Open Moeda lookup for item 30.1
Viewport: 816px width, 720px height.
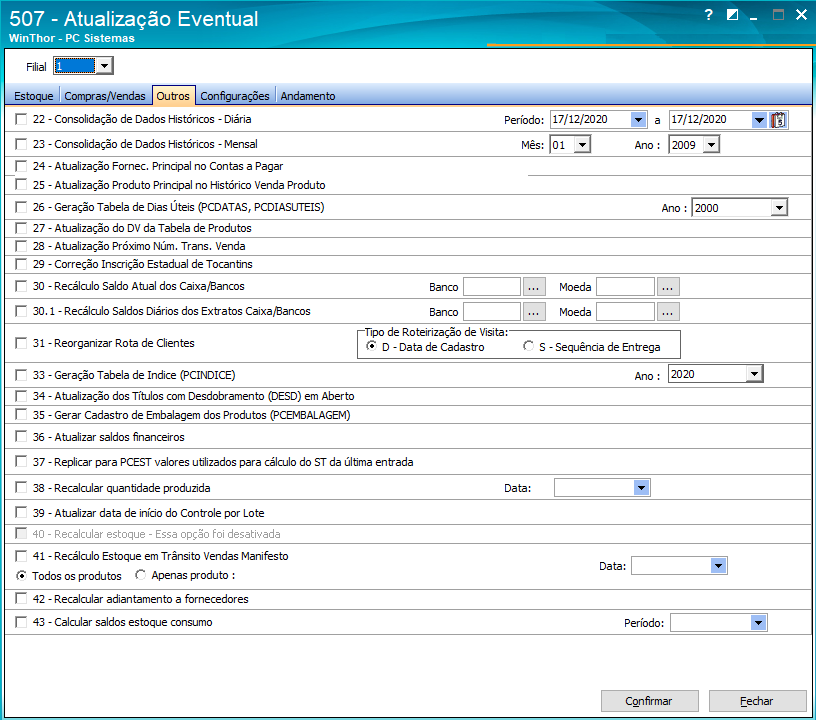pyautogui.click(x=668, y=312)
